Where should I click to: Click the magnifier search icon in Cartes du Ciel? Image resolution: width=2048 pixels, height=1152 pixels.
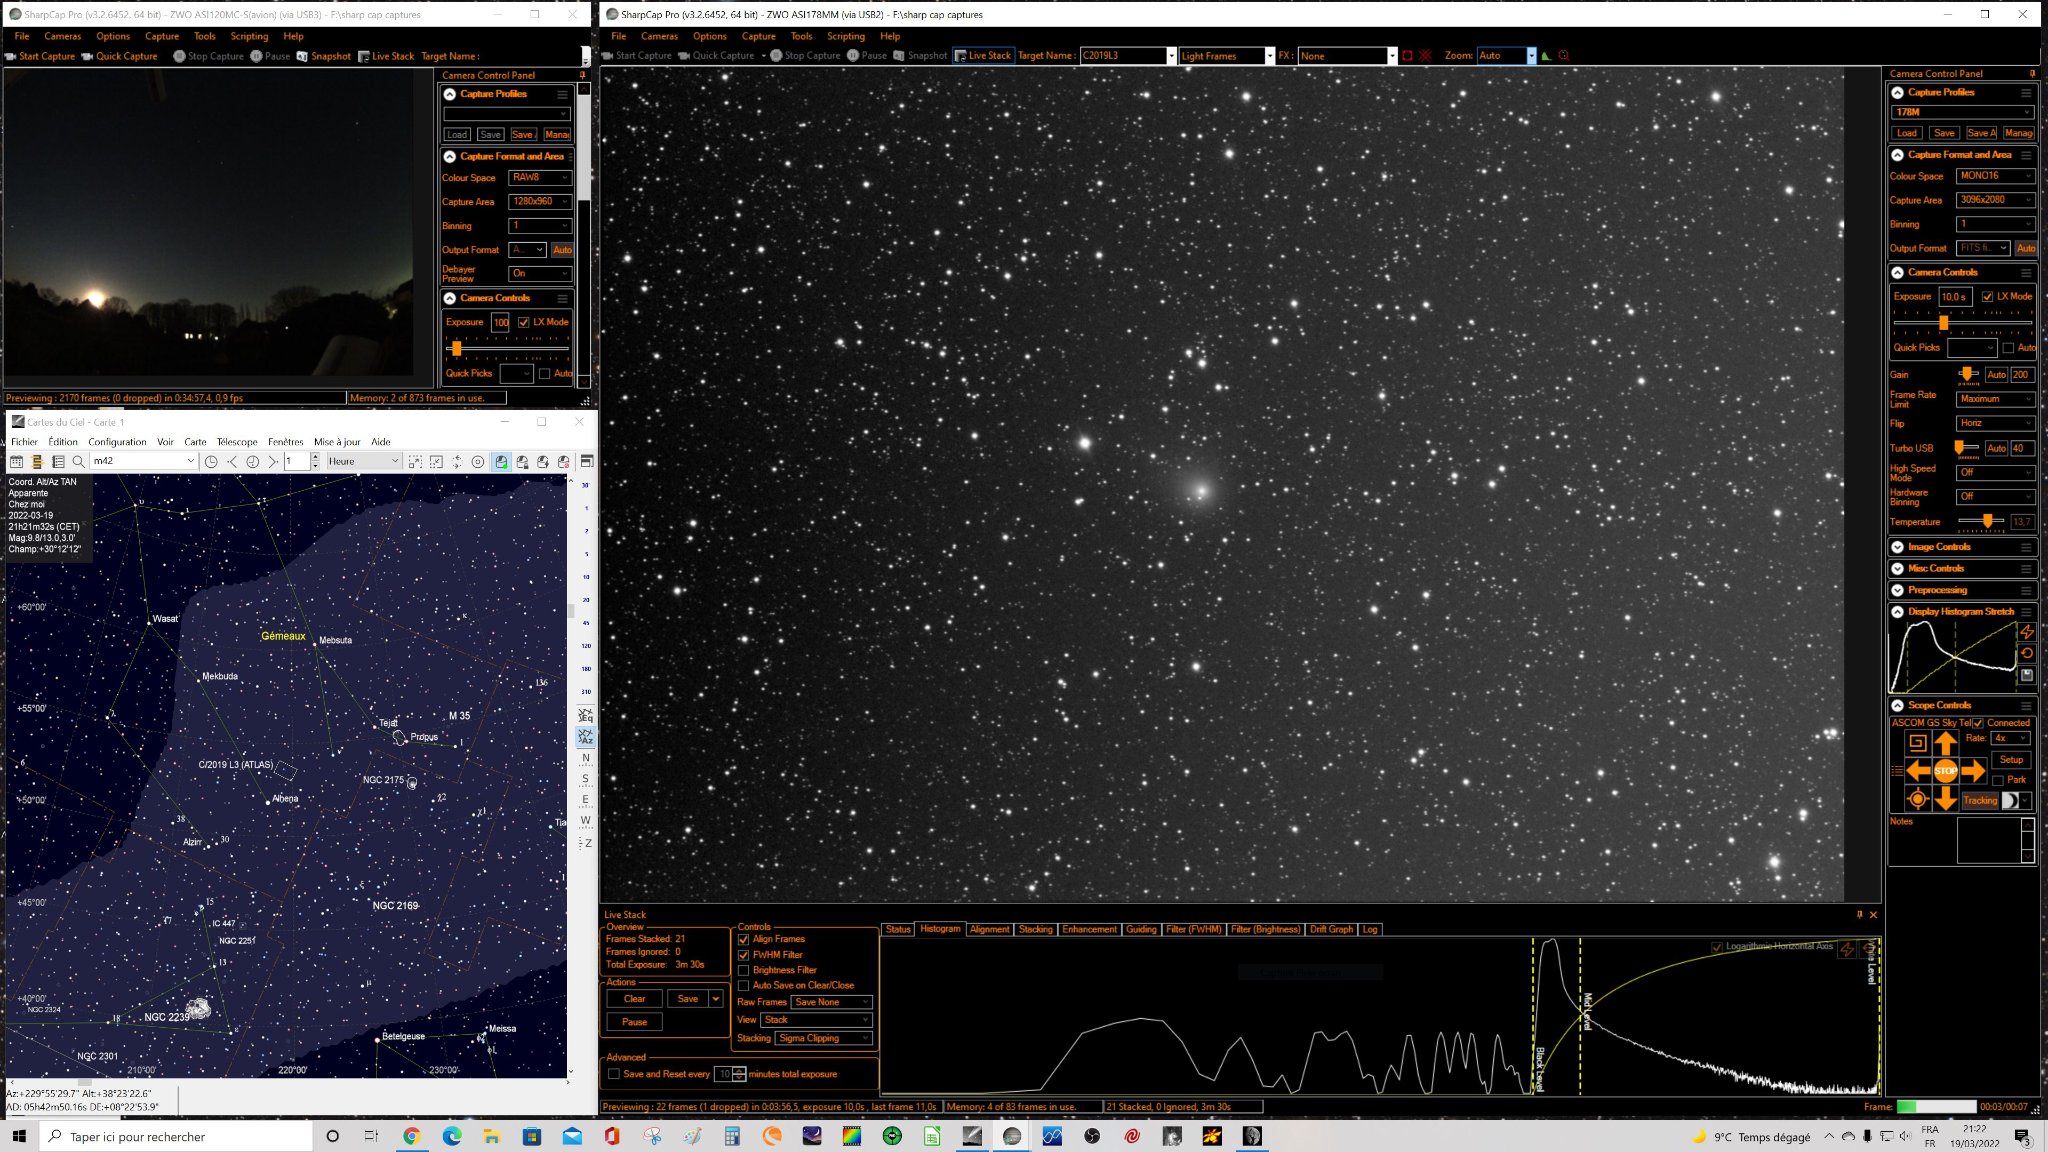click(78, 461)
